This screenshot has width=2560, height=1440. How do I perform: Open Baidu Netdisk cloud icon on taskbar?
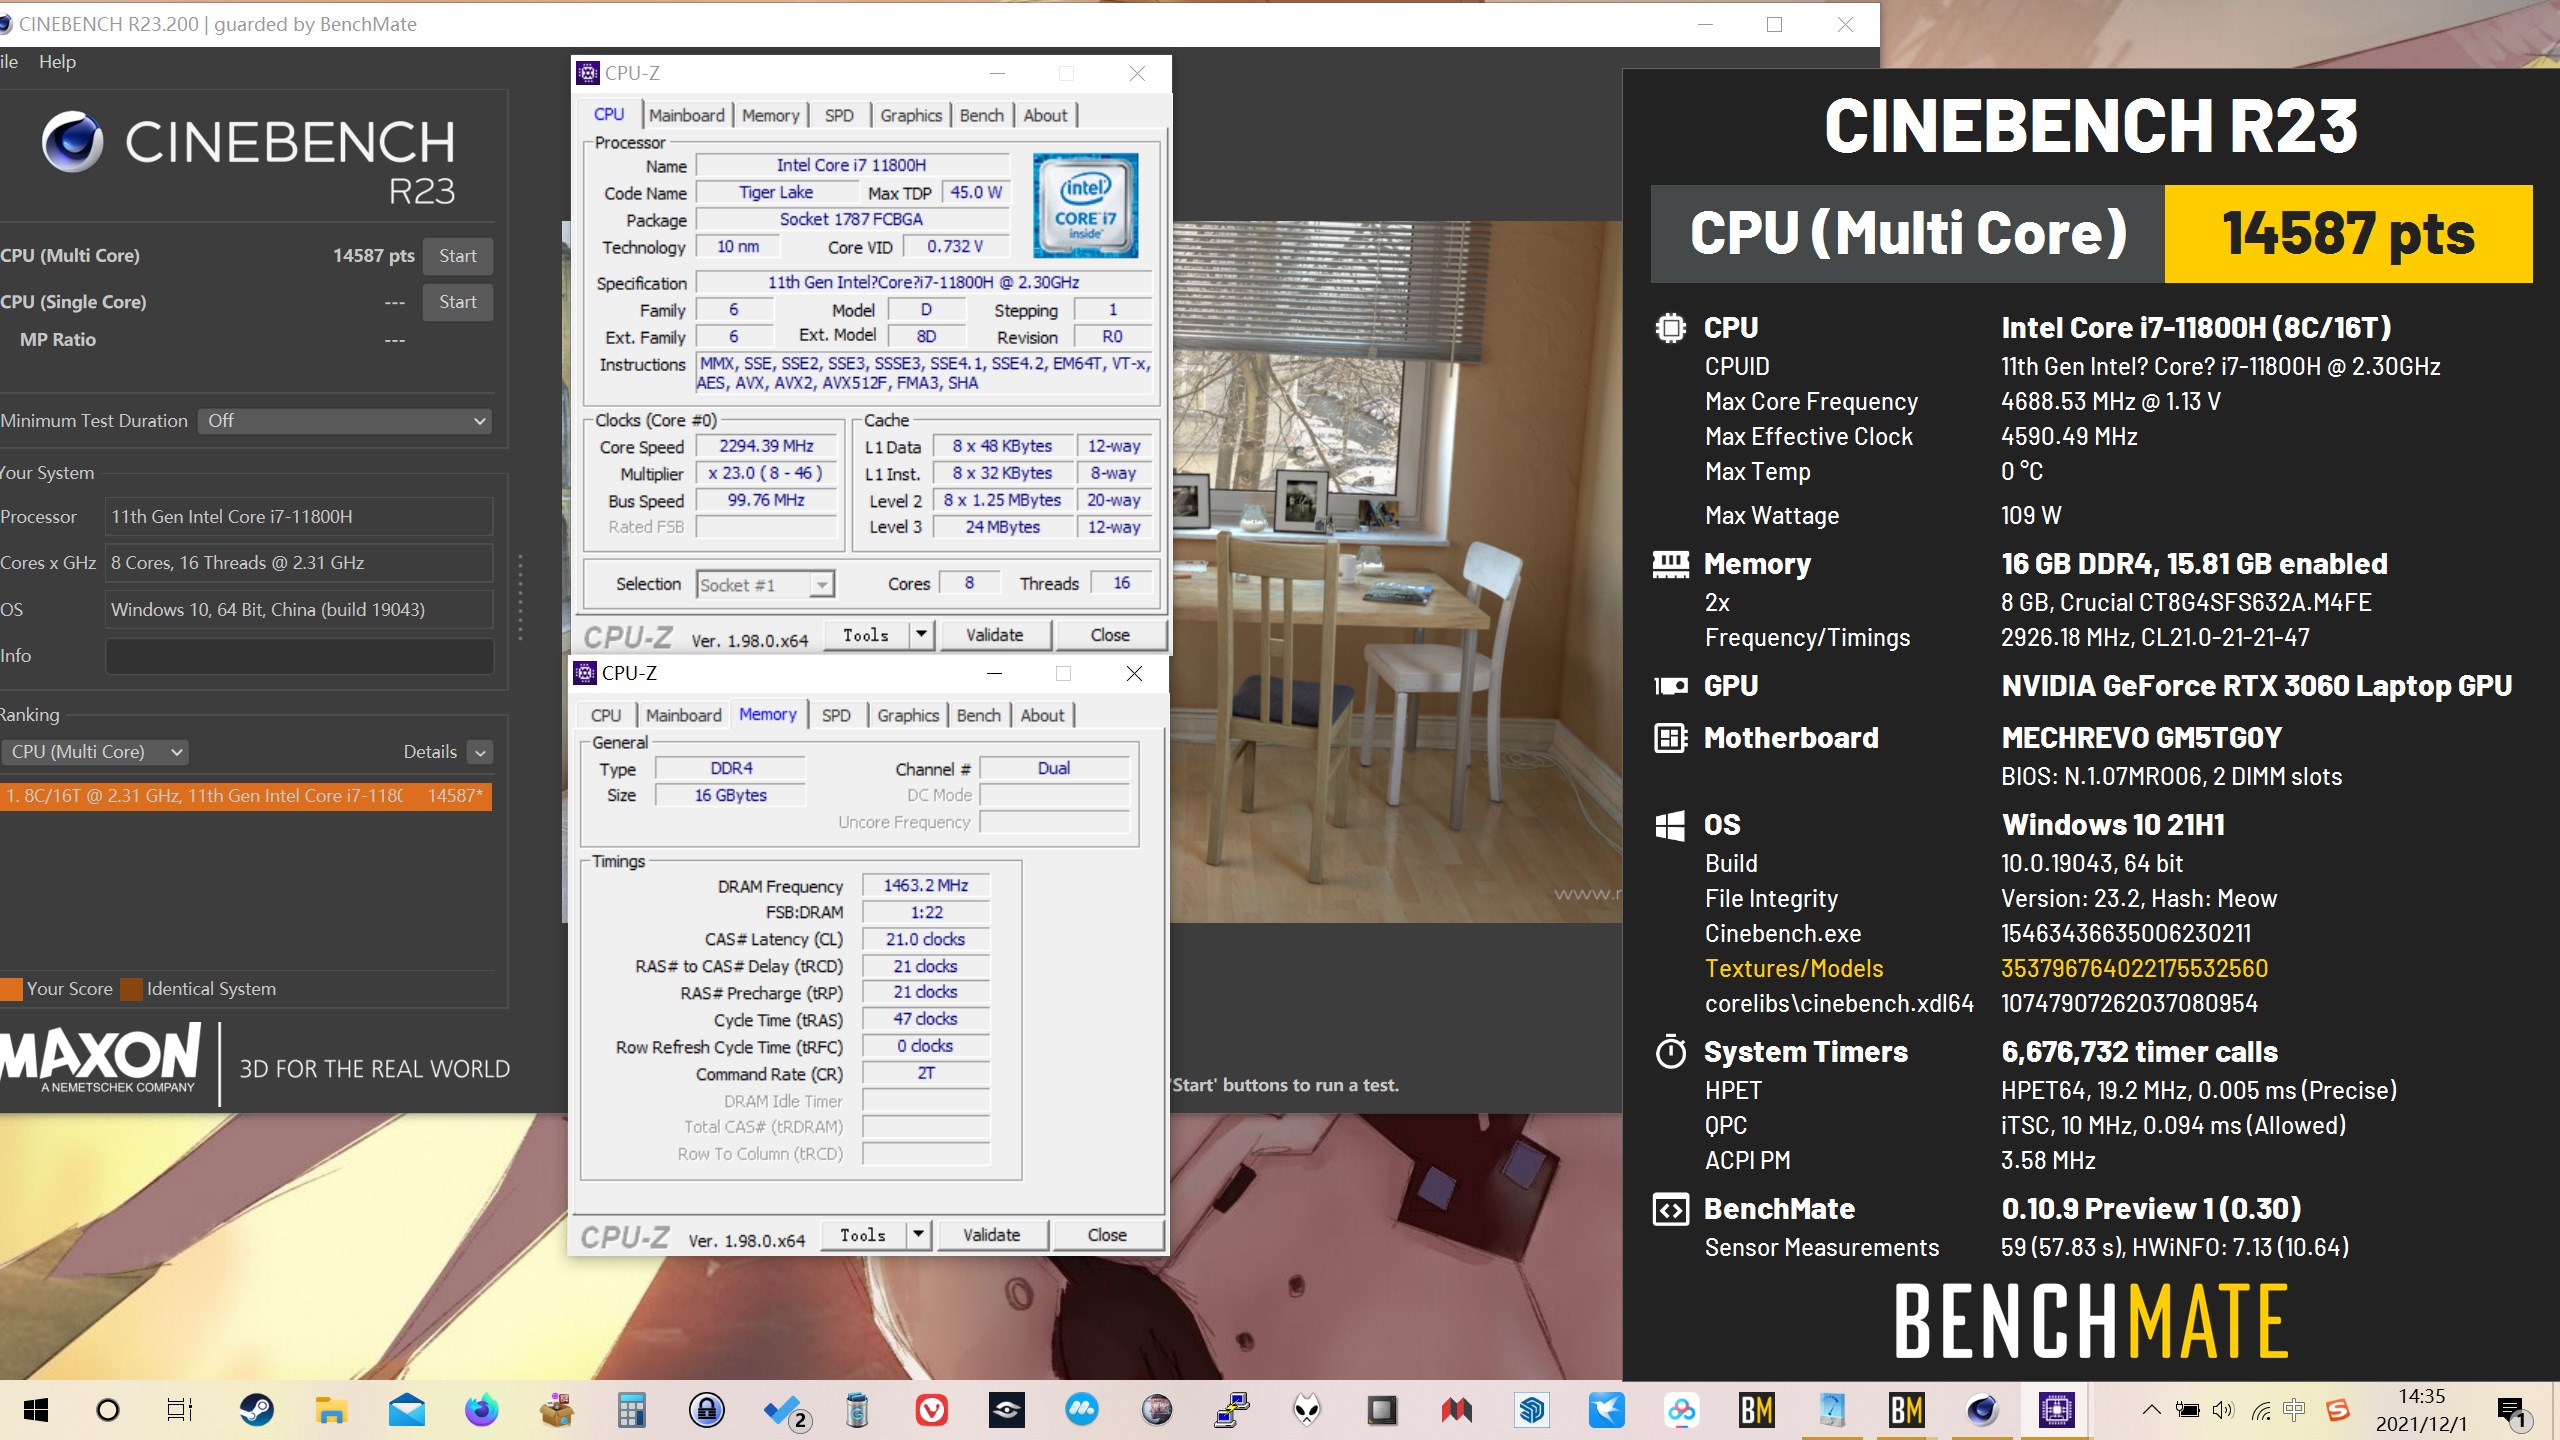pyautogui.click(x=1682, y=1410)
